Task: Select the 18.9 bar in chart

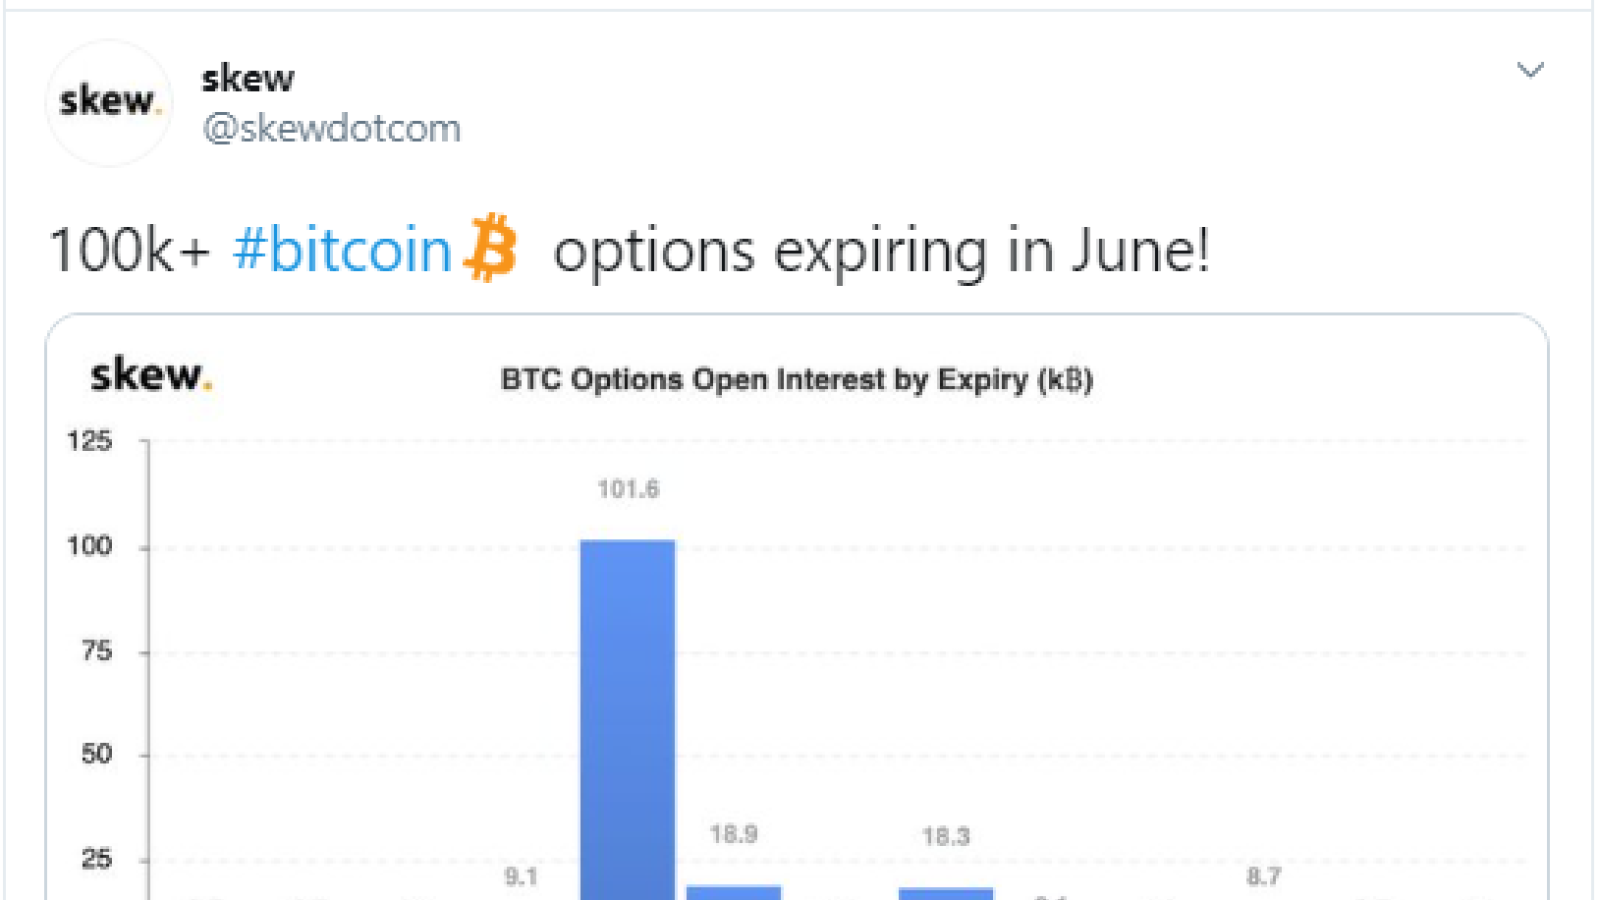Action: click(734, 892)
